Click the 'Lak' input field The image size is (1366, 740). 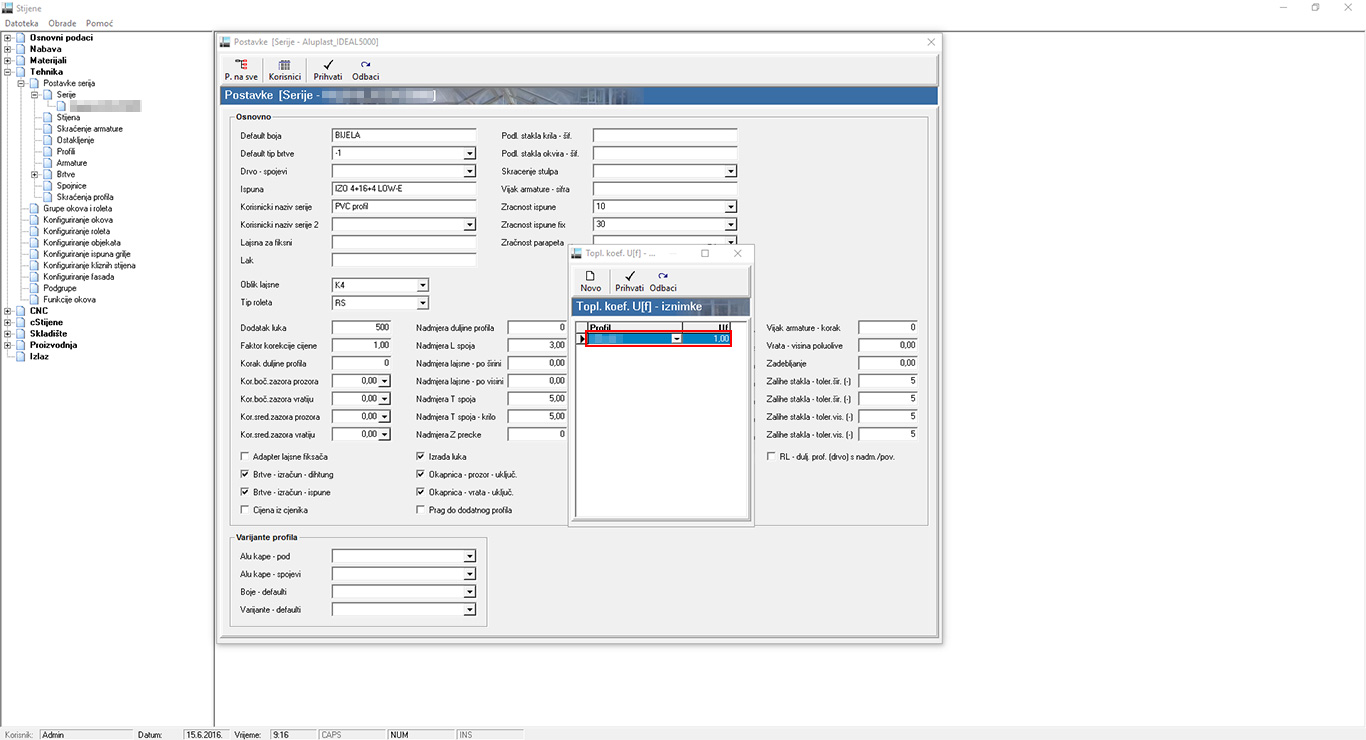(x=404, y=260)
